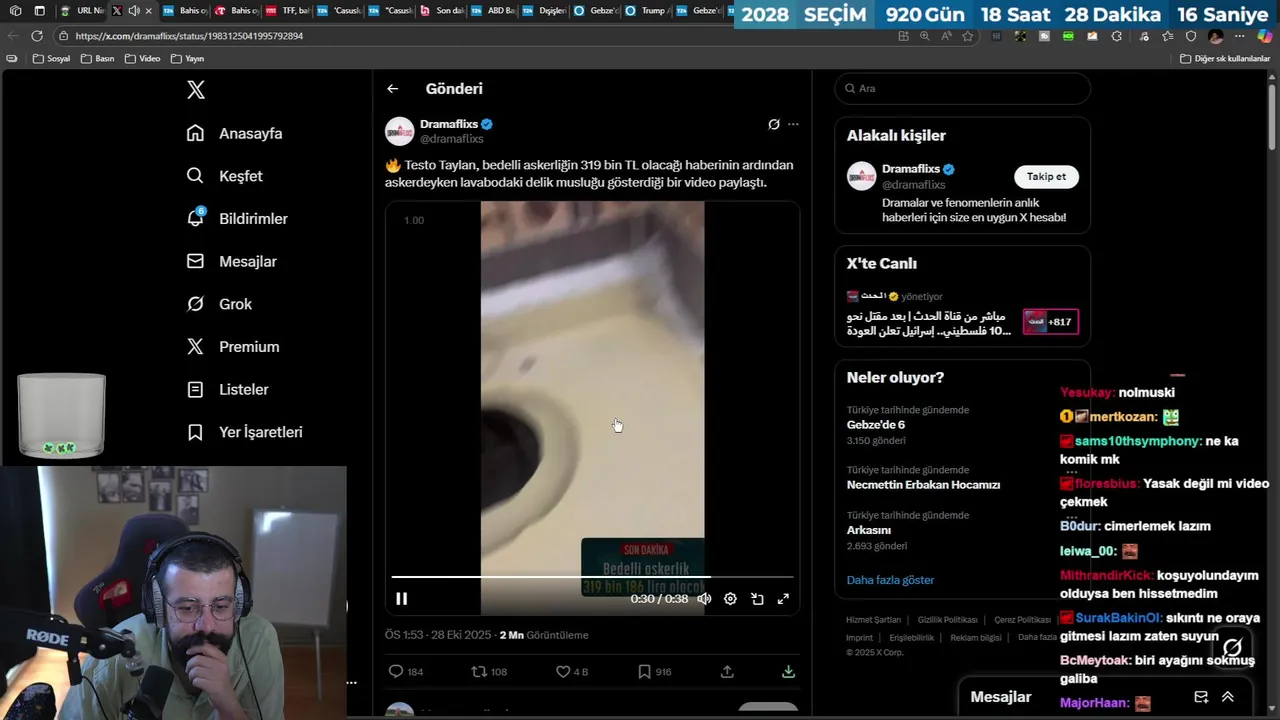Open video settings gear
Screen dimensions: 1280x720
(730, 599)
